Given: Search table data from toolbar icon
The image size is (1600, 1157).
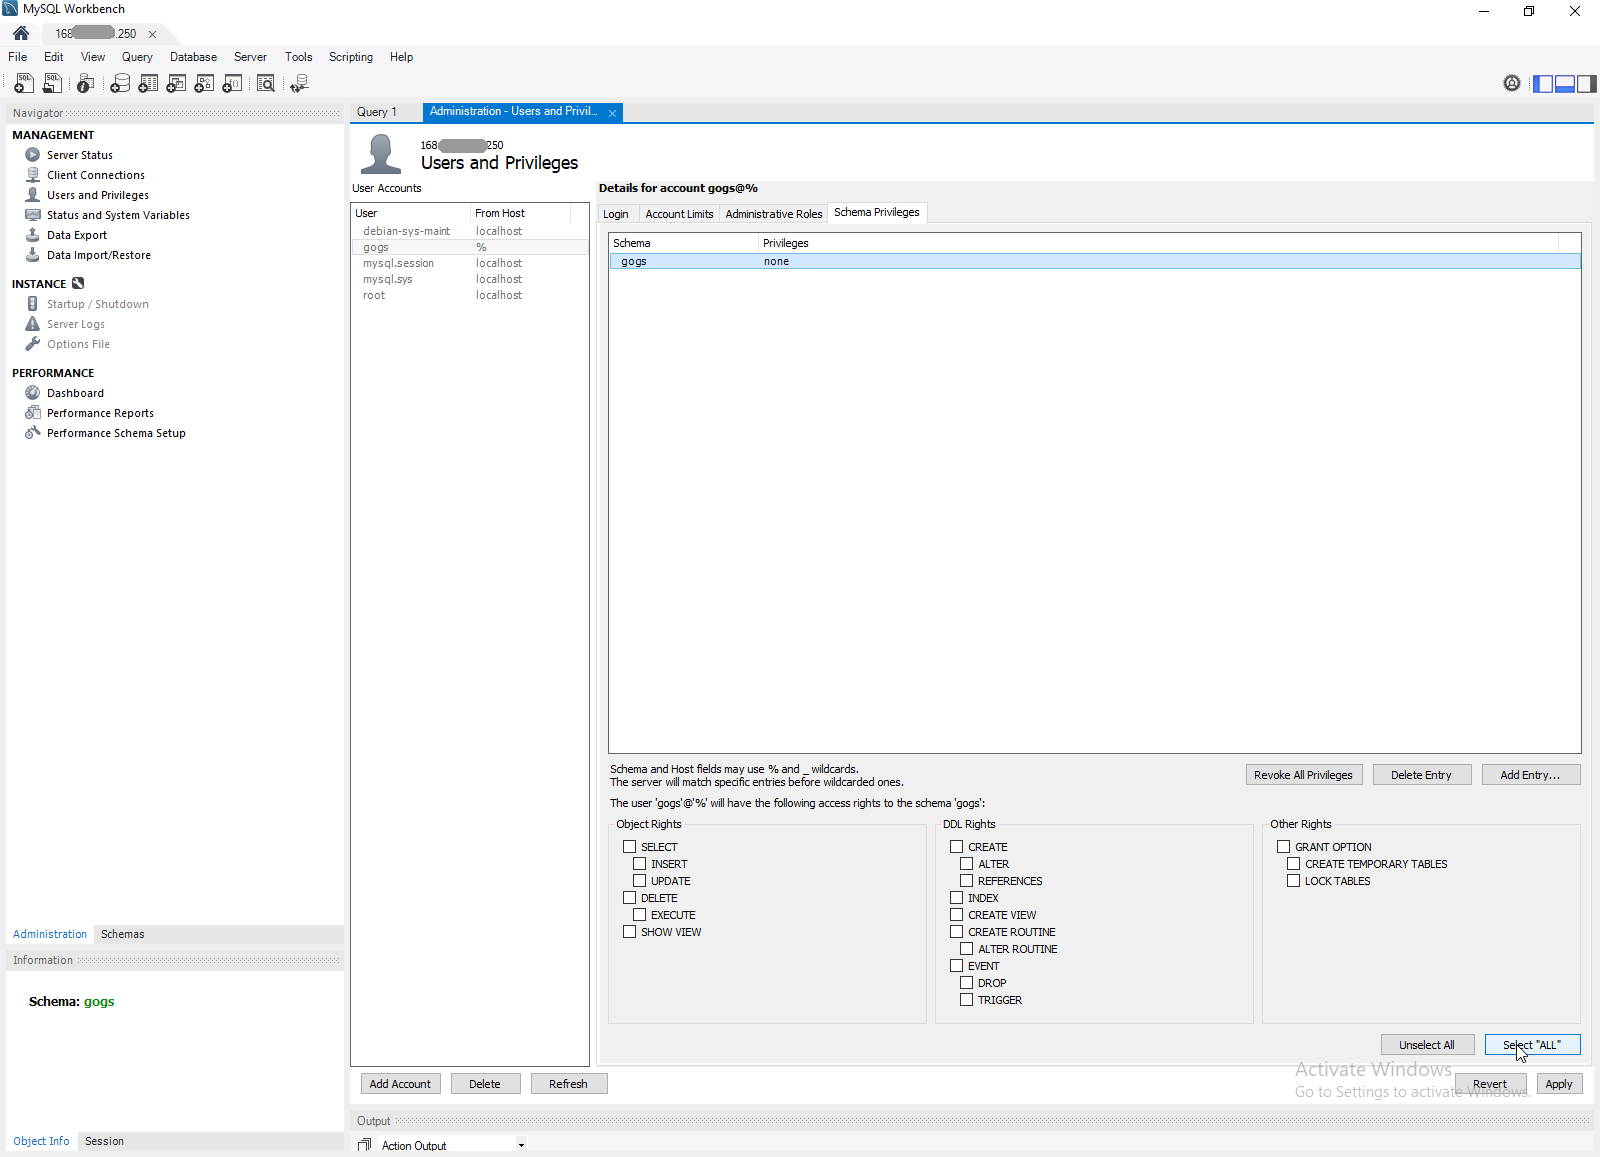Looking at the screenshot, I should click(x=266, y=84).
